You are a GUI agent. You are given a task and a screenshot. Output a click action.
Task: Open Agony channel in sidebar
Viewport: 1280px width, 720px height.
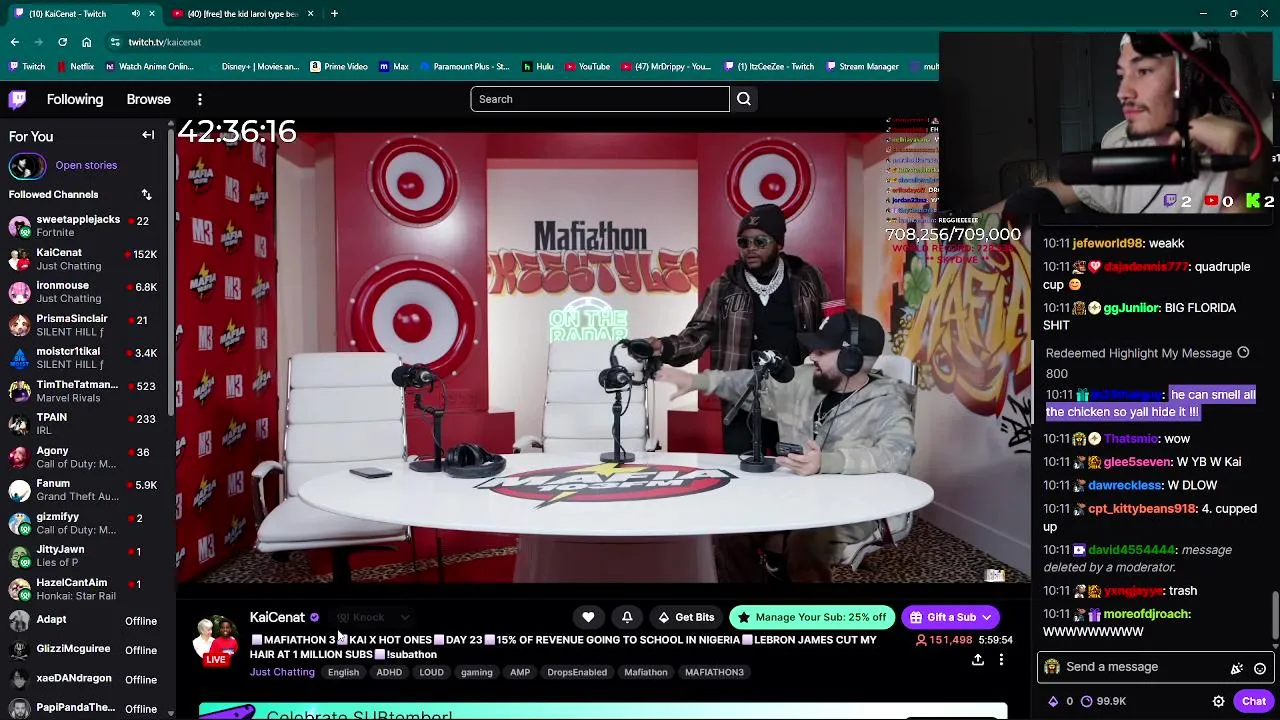pyautogui.click(x=84, y=457)
